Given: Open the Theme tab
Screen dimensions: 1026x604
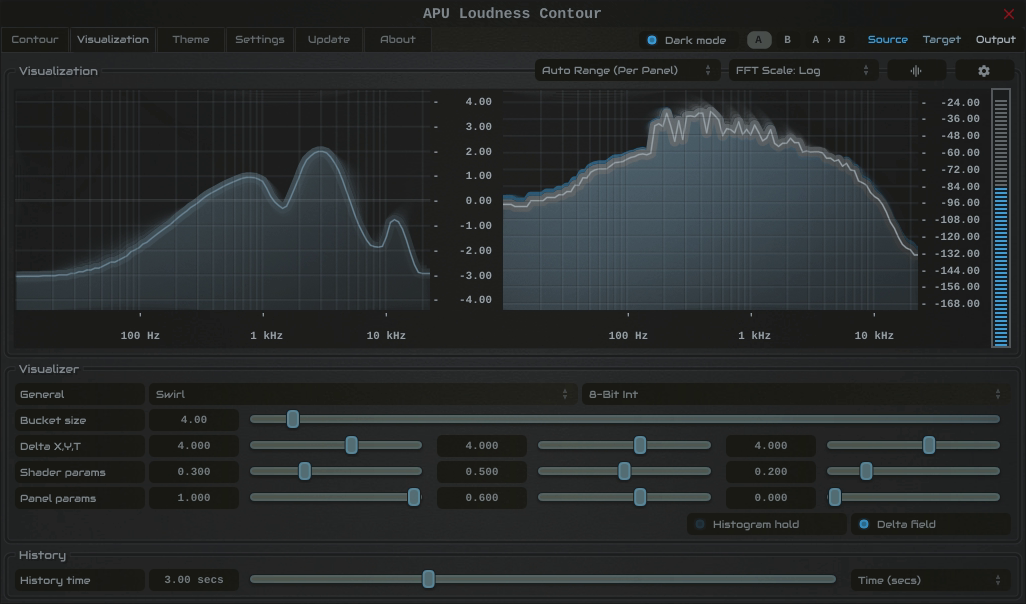Looking at the screenshot, I should [x=190, y=39].
